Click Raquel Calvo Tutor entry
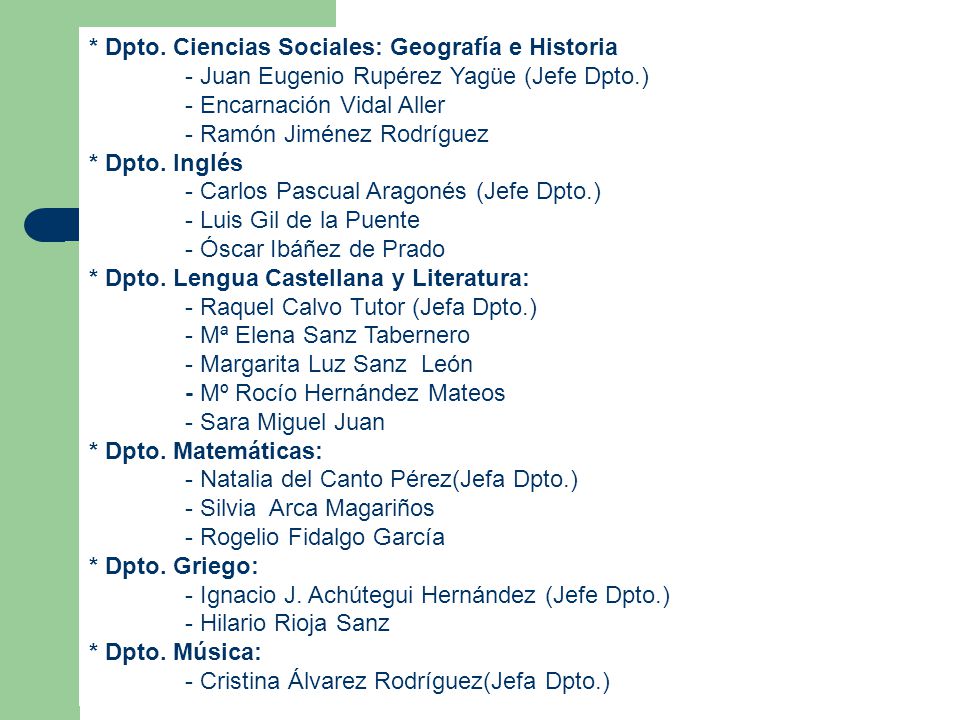 point(361,307)
